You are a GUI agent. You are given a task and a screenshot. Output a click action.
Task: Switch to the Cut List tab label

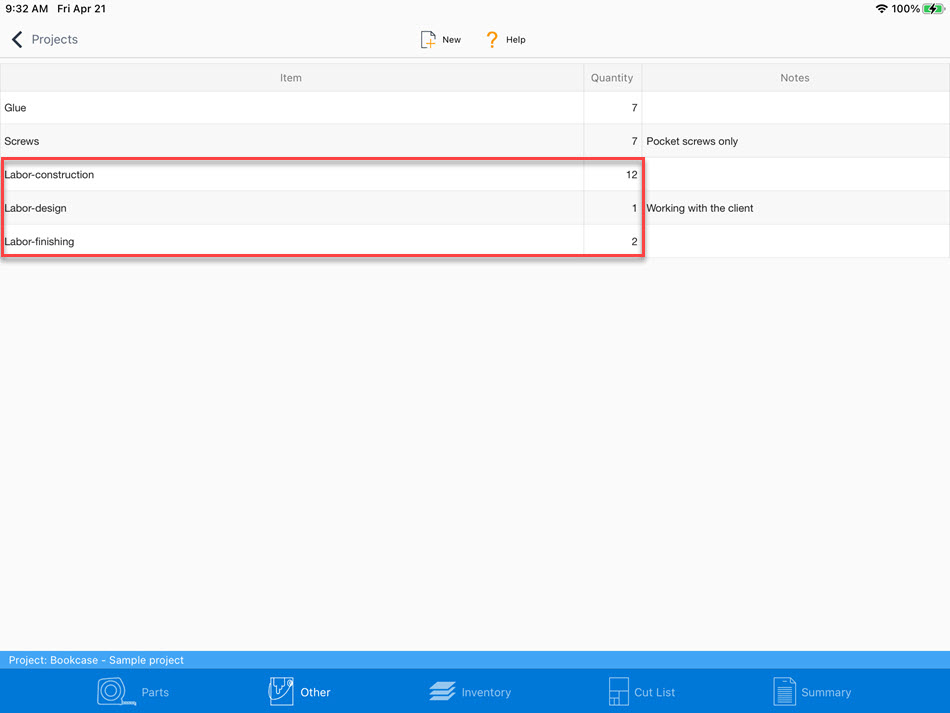coord(655,692)
